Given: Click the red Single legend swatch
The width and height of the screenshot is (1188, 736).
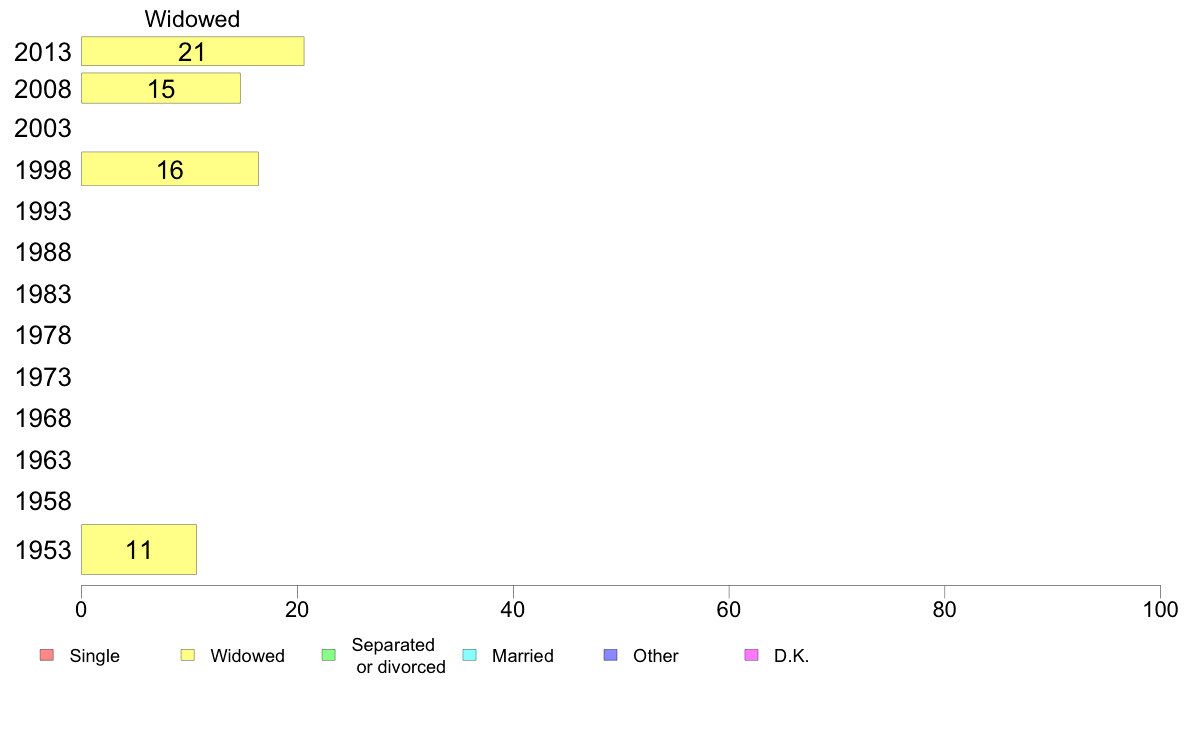Looking at the screenshot, I should tap(47, 655).
